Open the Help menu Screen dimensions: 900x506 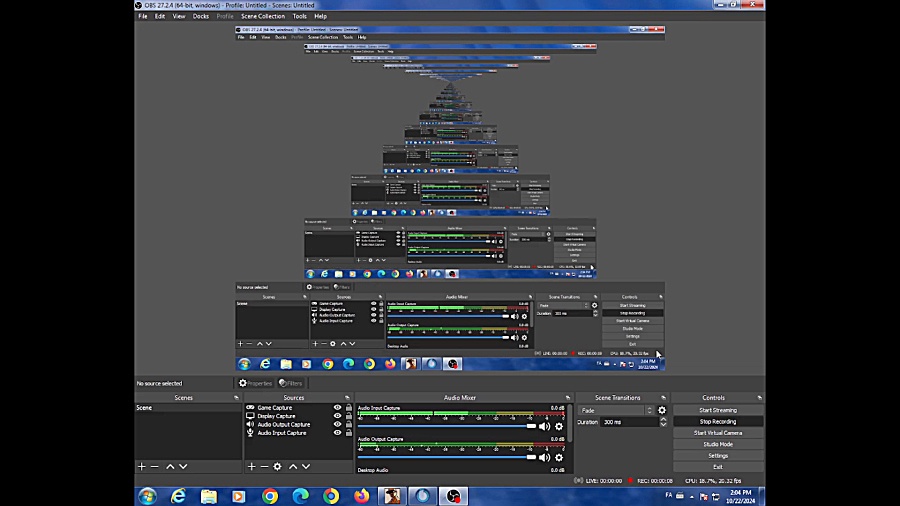tap(320, 16)
